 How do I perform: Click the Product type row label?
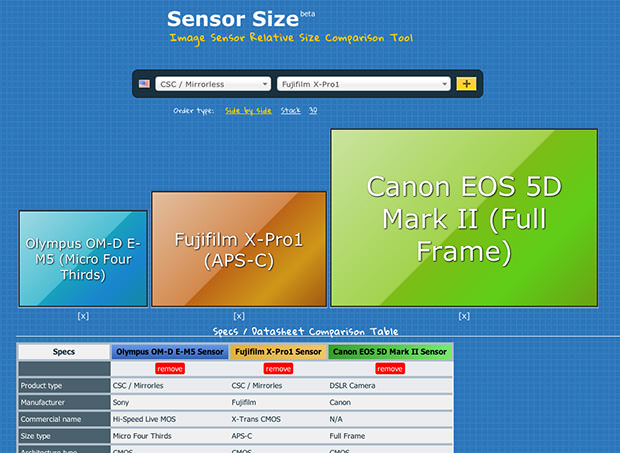(x=64, y=386)
